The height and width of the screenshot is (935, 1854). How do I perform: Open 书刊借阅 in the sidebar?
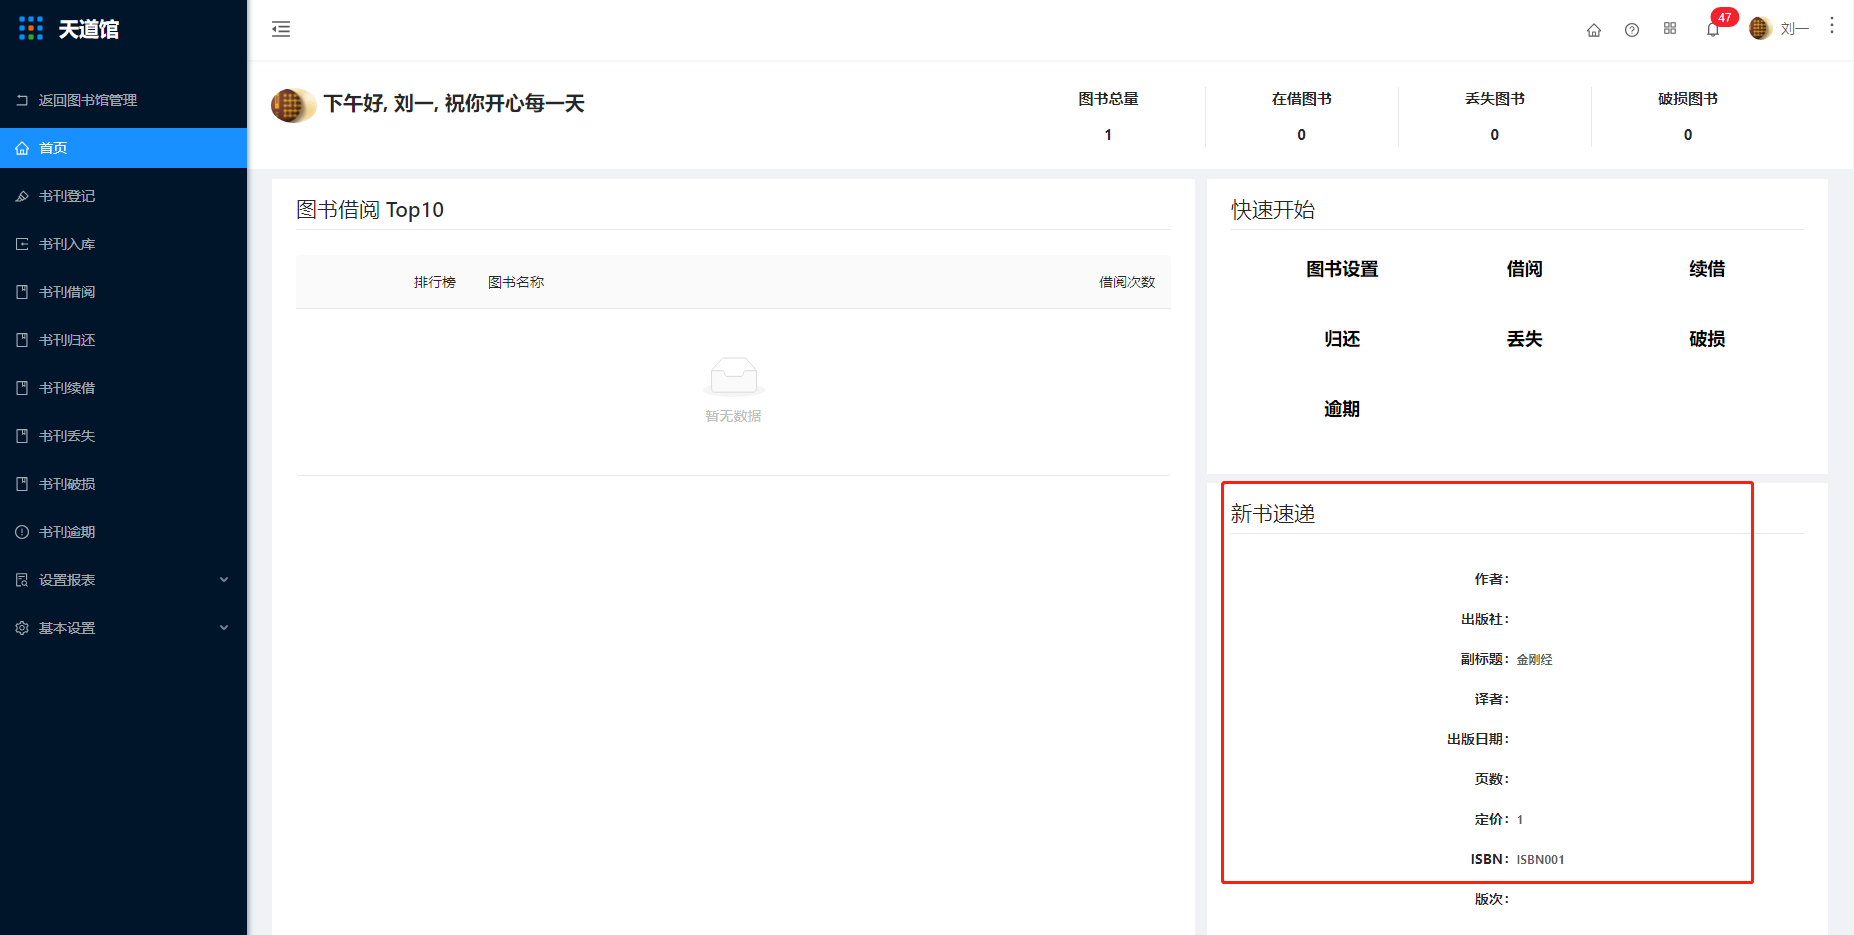coord(123,292)
